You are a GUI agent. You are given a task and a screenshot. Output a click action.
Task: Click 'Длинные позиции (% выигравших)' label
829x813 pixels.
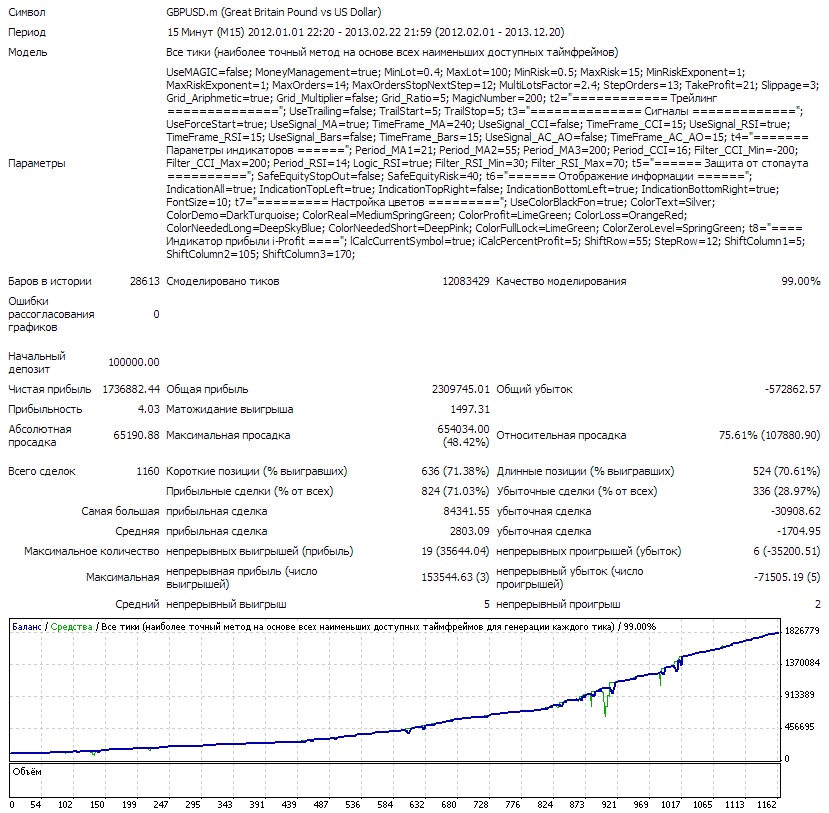click(x=585, y=472)
